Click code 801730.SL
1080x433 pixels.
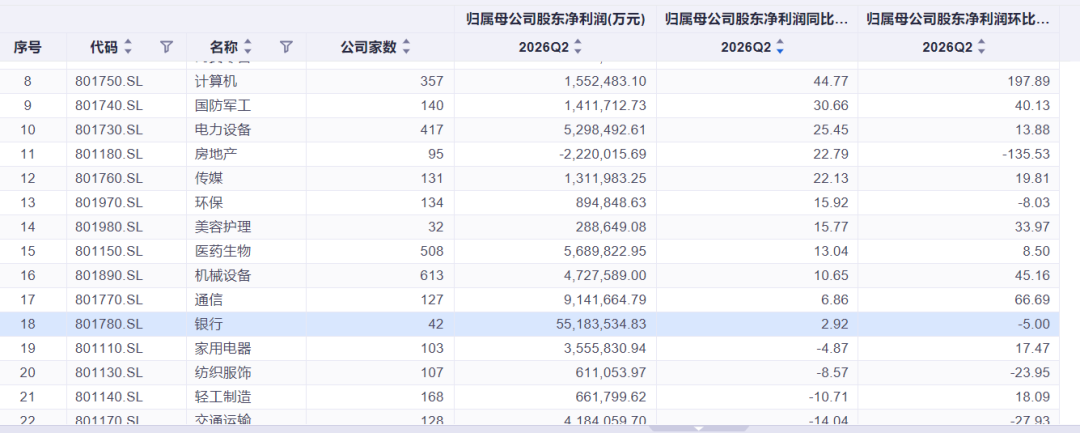pyautogui.click(x=109, y=129)
